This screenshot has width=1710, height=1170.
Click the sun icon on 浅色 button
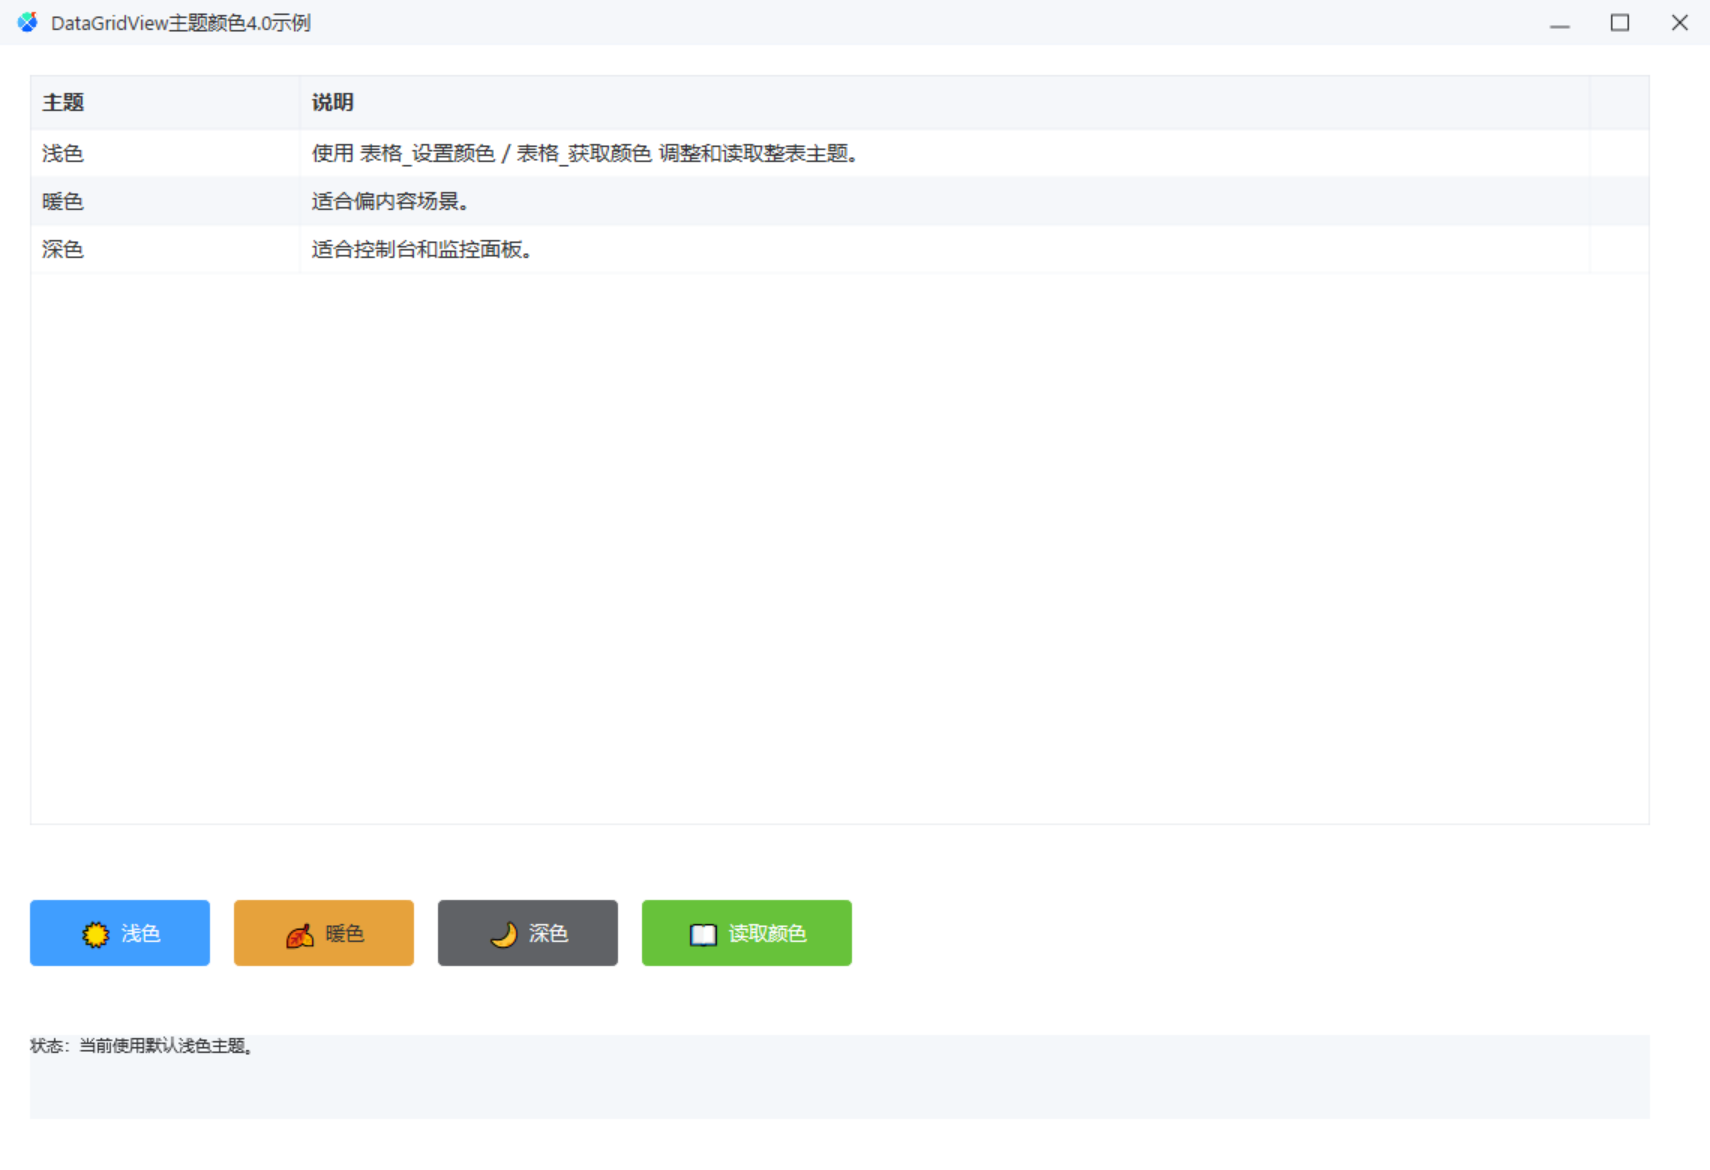pyautogui.click(x=96, y=934)
